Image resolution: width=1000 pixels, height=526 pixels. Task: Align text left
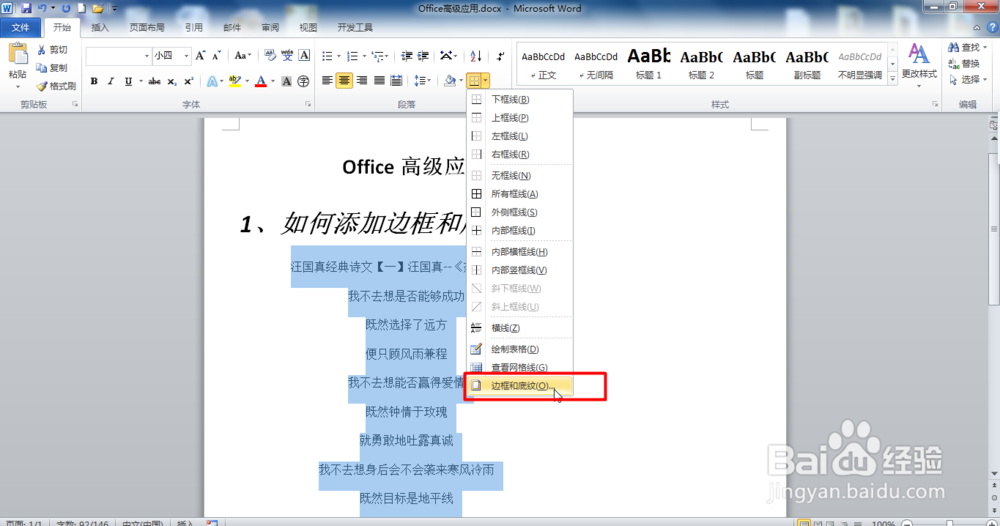pyautogui.click(x=327, y=80)
